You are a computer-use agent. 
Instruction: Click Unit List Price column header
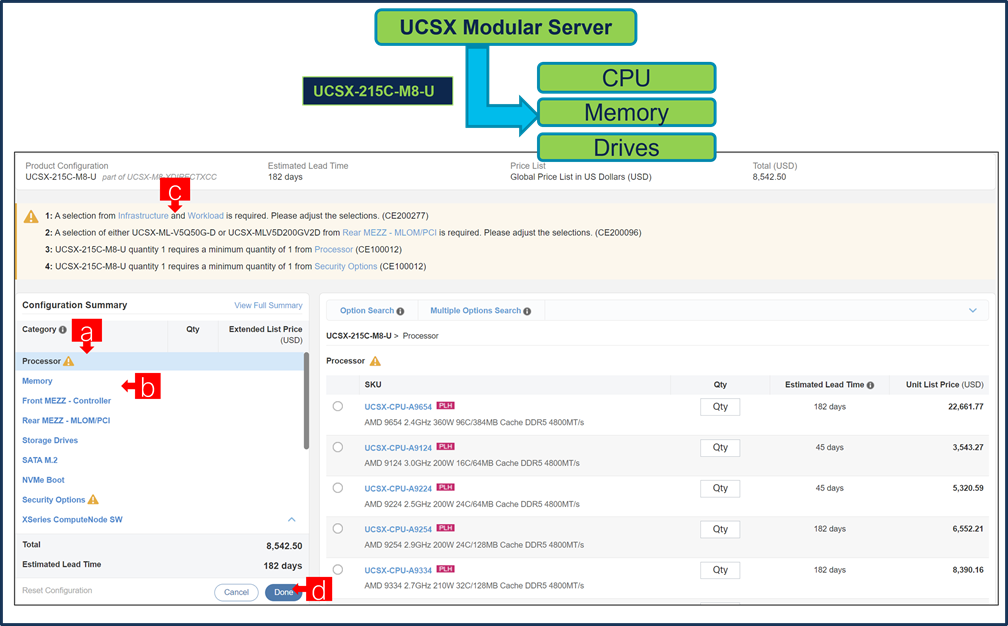click(944, 385)
